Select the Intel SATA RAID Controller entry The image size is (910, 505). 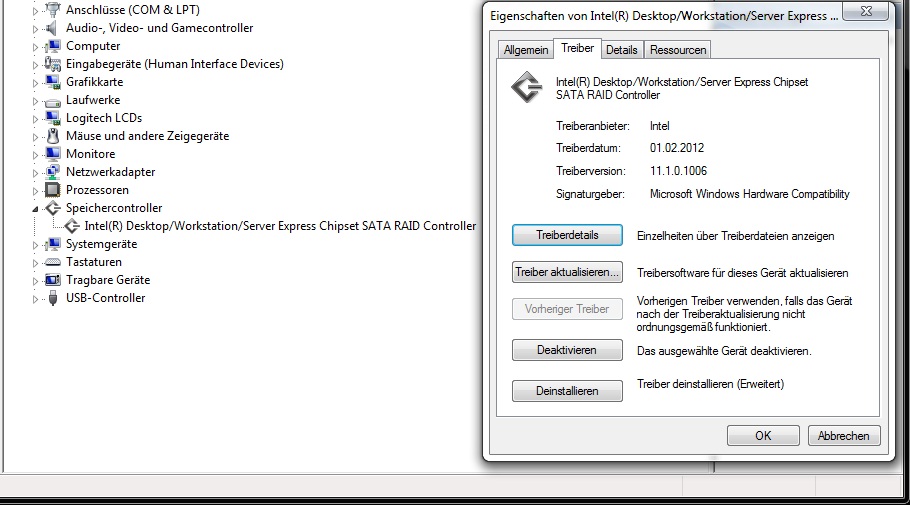280,226
